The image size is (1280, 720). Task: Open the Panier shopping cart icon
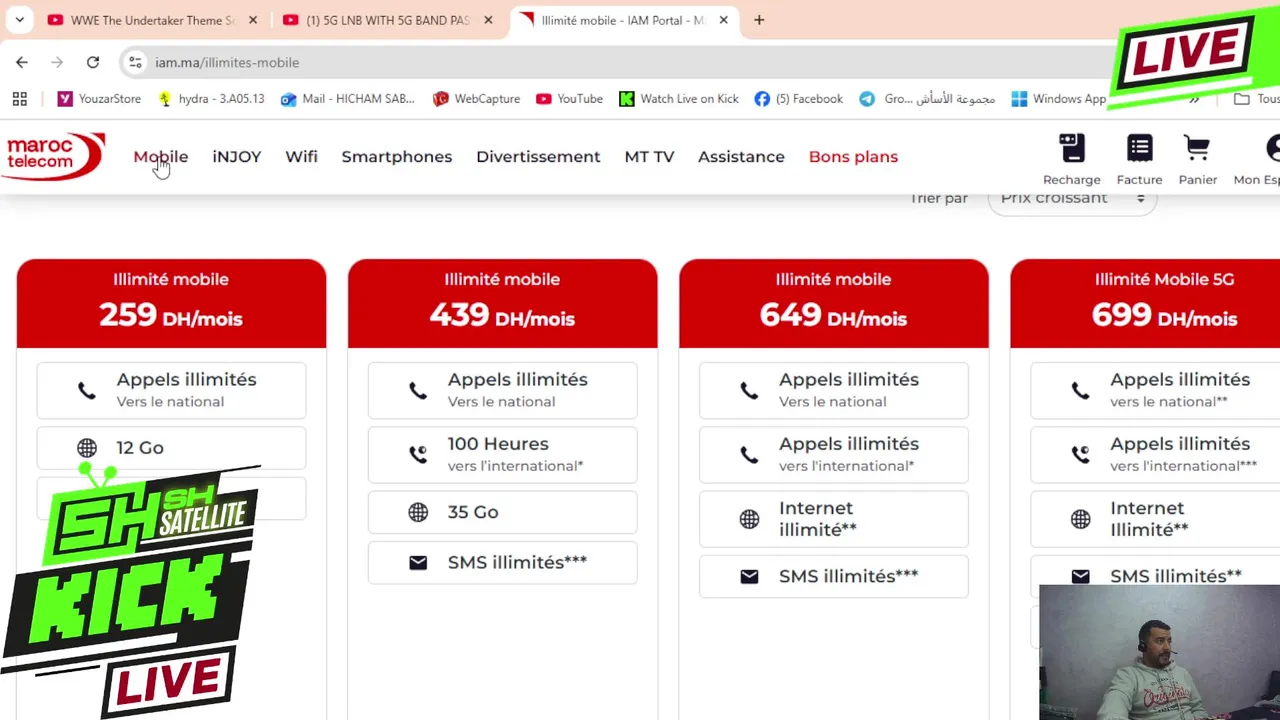1197,159
